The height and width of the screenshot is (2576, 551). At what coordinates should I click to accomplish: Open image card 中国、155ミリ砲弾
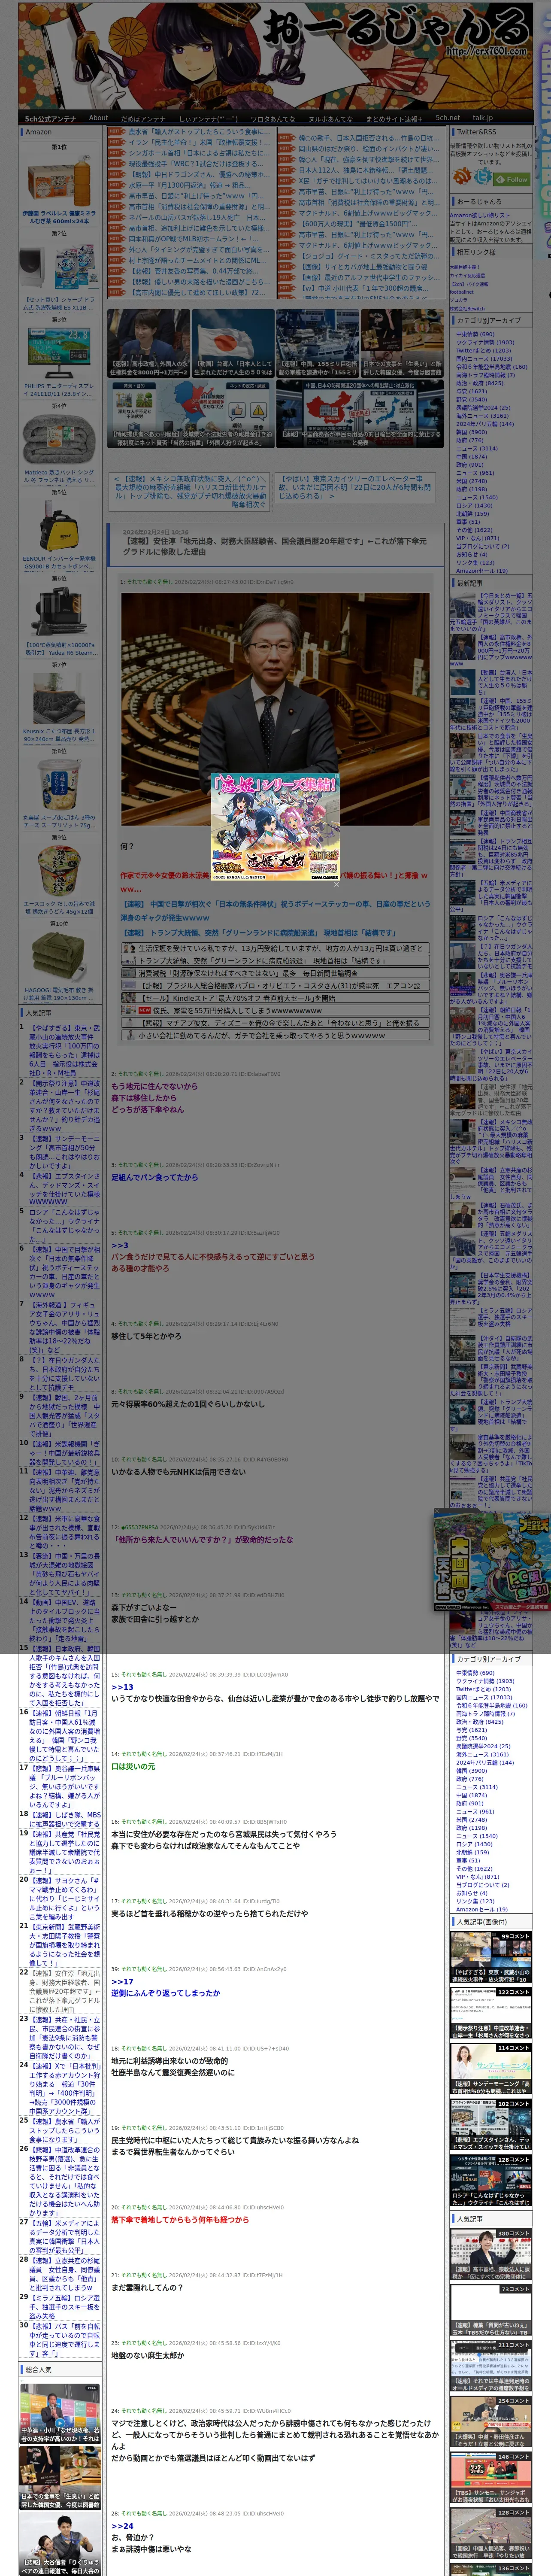pyautogui.click(x=317, y=343)
